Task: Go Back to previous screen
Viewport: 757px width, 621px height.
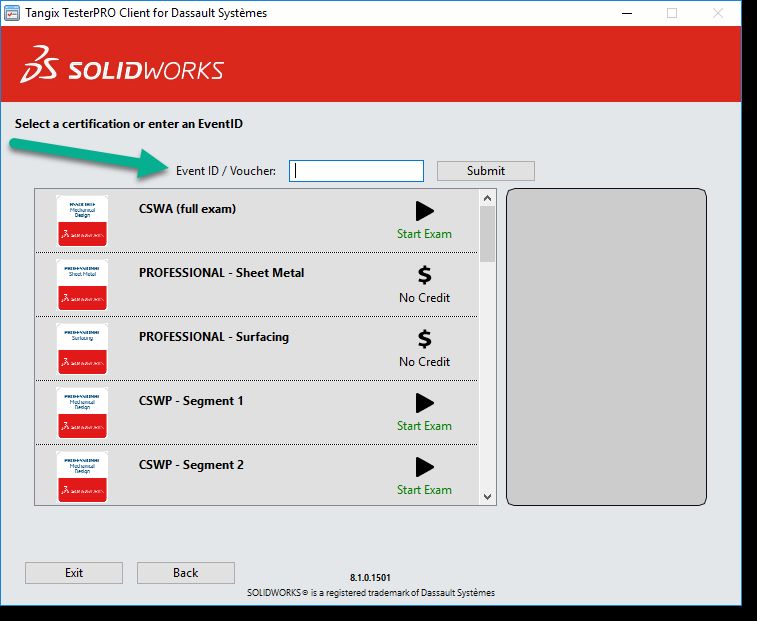Action: tap(186, 573)
